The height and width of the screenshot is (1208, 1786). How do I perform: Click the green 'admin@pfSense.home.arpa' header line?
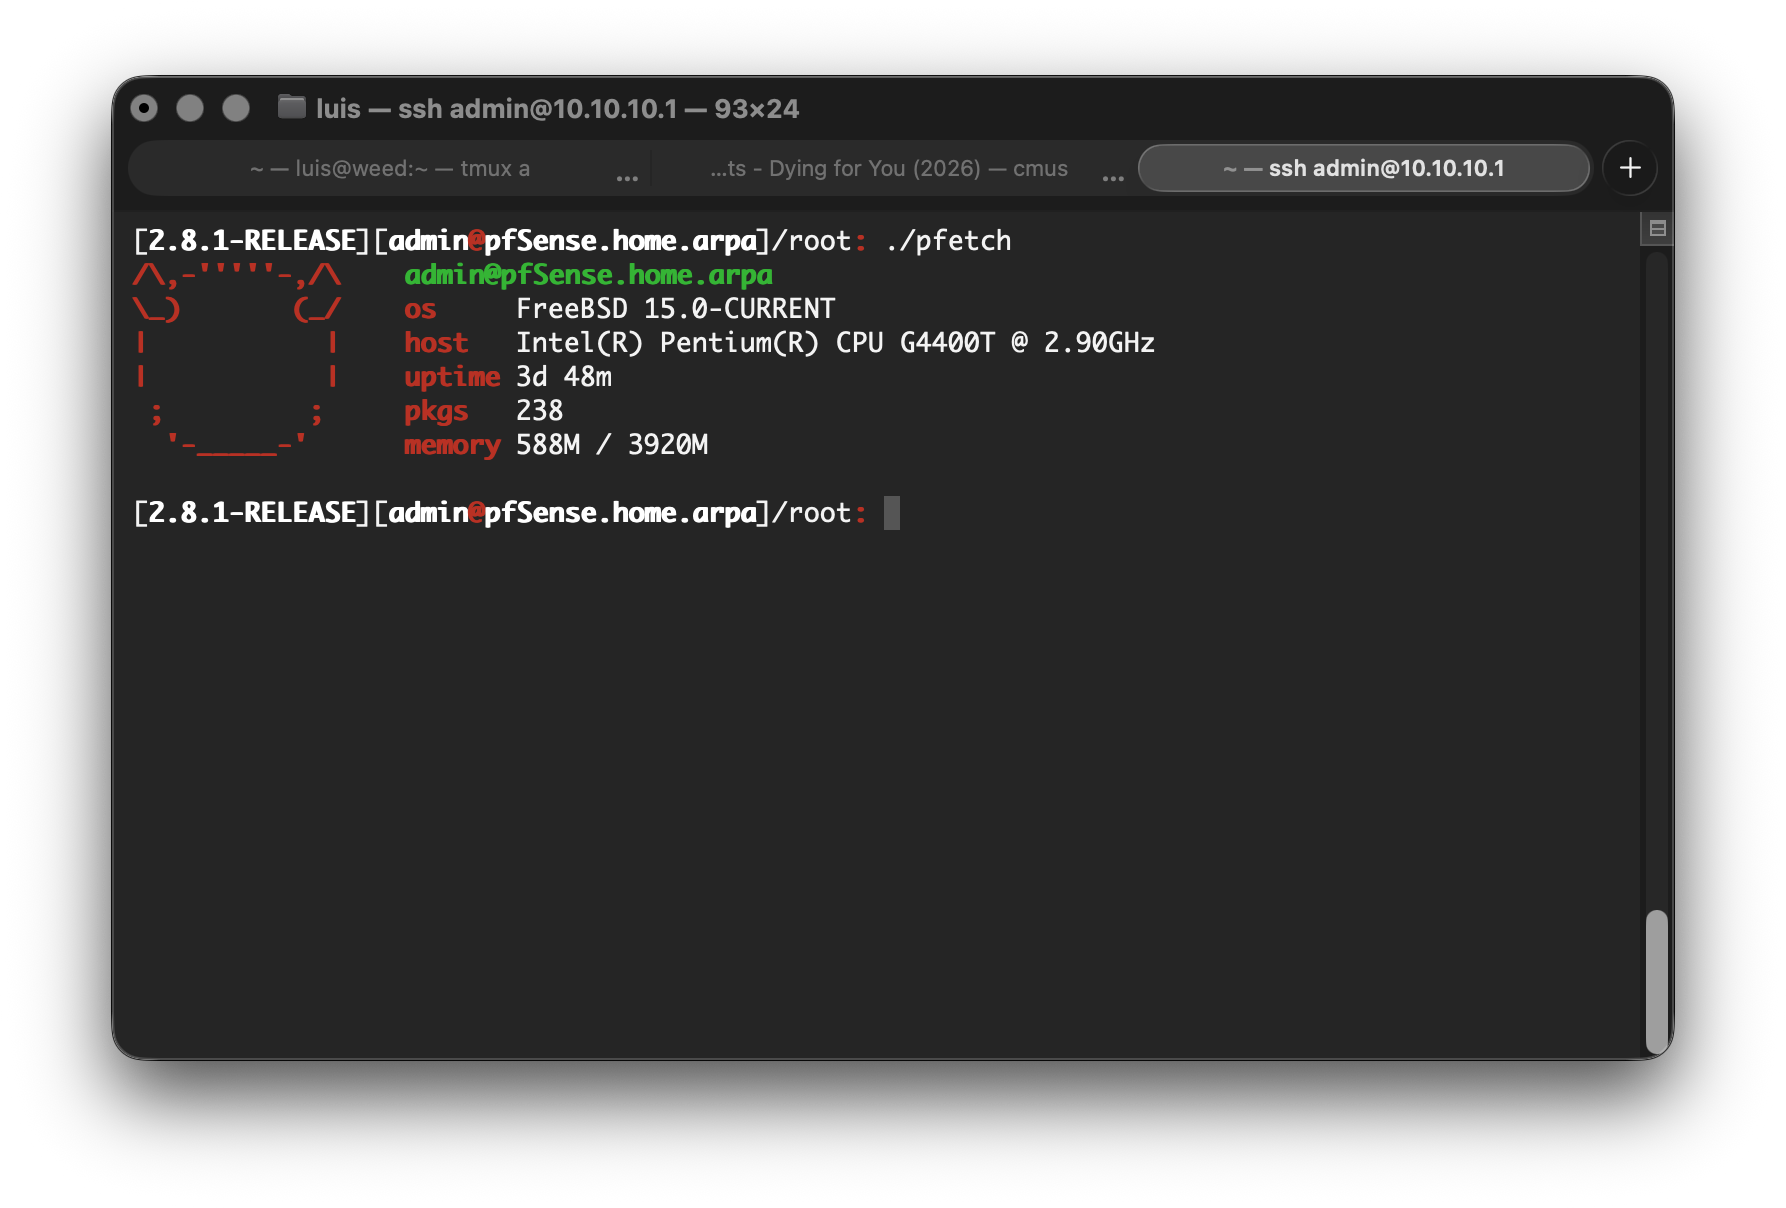point(588,275)
